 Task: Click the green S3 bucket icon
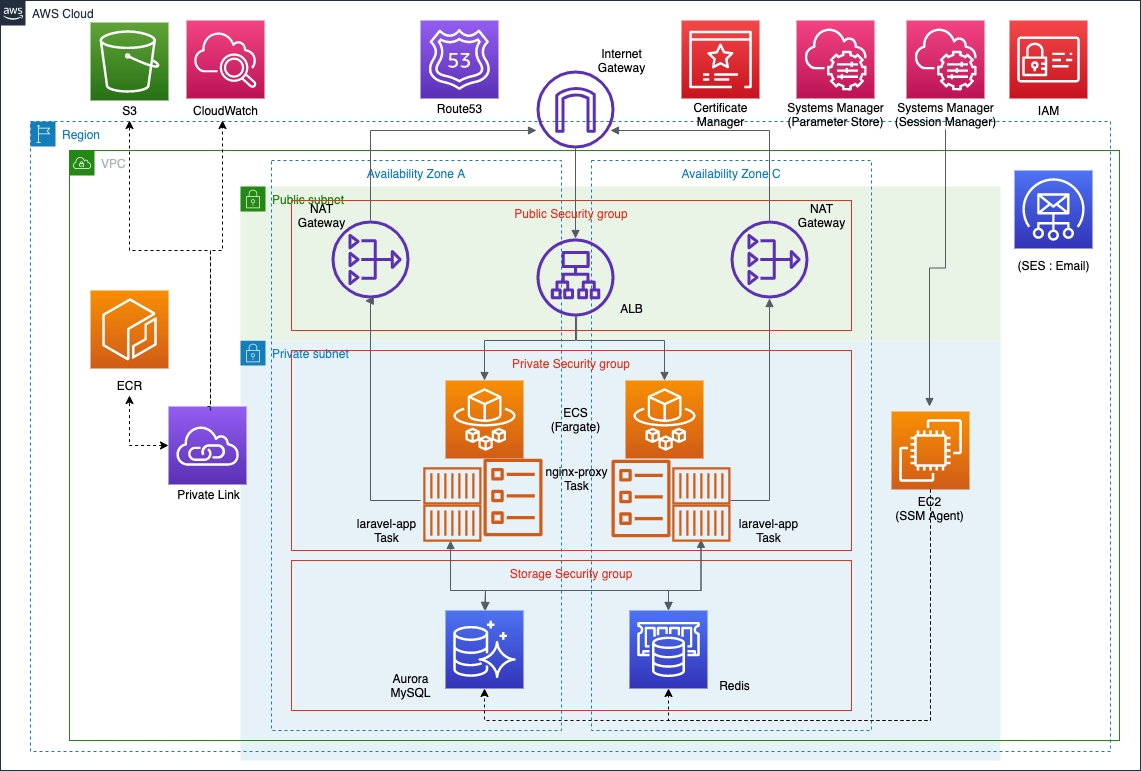130,61
